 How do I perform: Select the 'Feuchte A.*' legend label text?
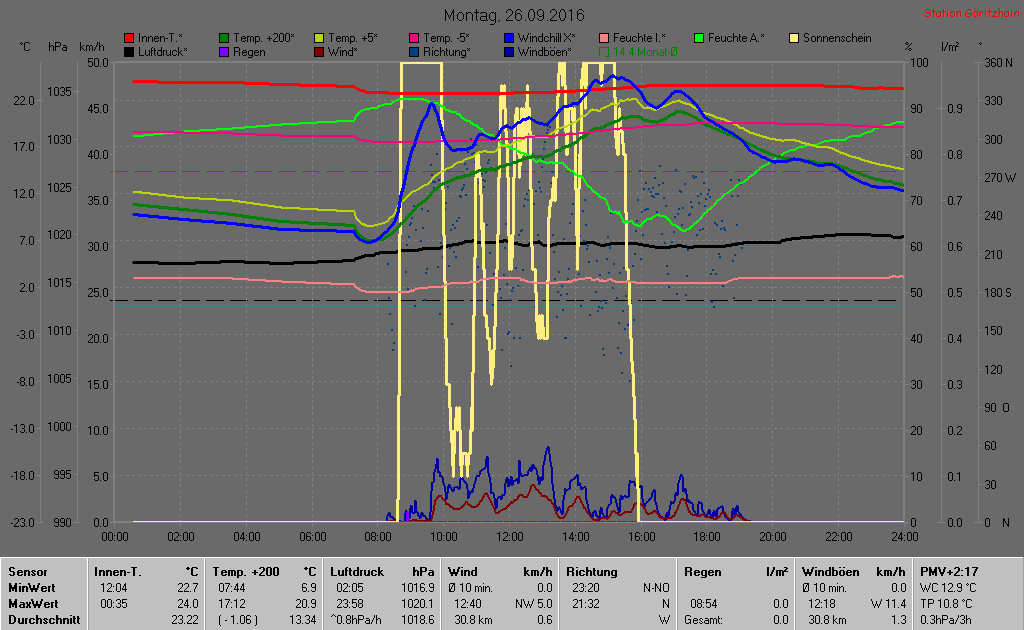click(736, 38)
